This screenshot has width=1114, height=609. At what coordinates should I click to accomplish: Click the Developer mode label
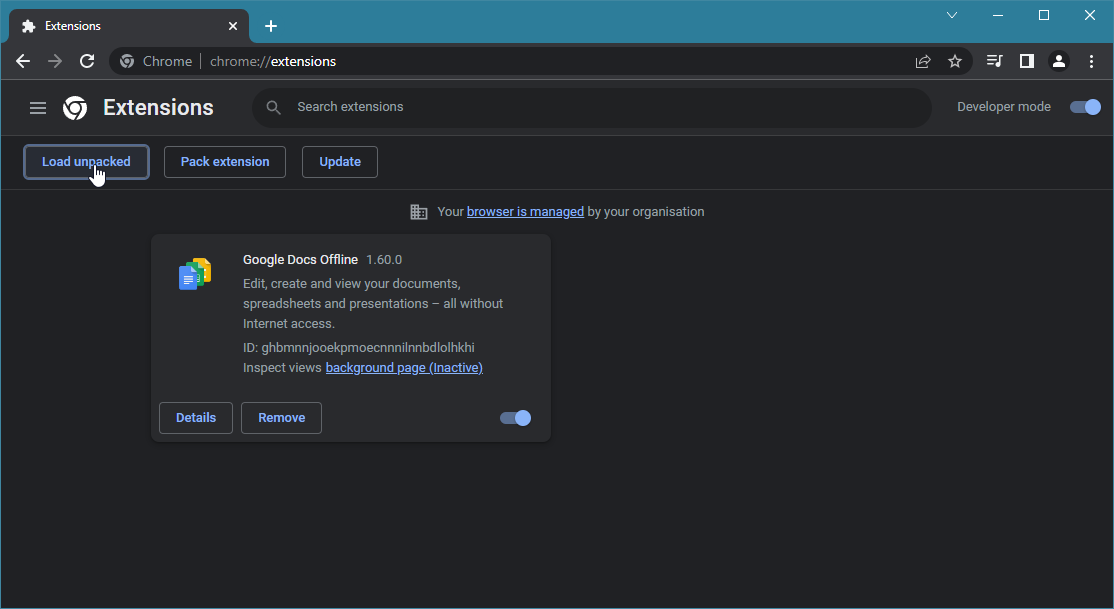(1004, 107)
